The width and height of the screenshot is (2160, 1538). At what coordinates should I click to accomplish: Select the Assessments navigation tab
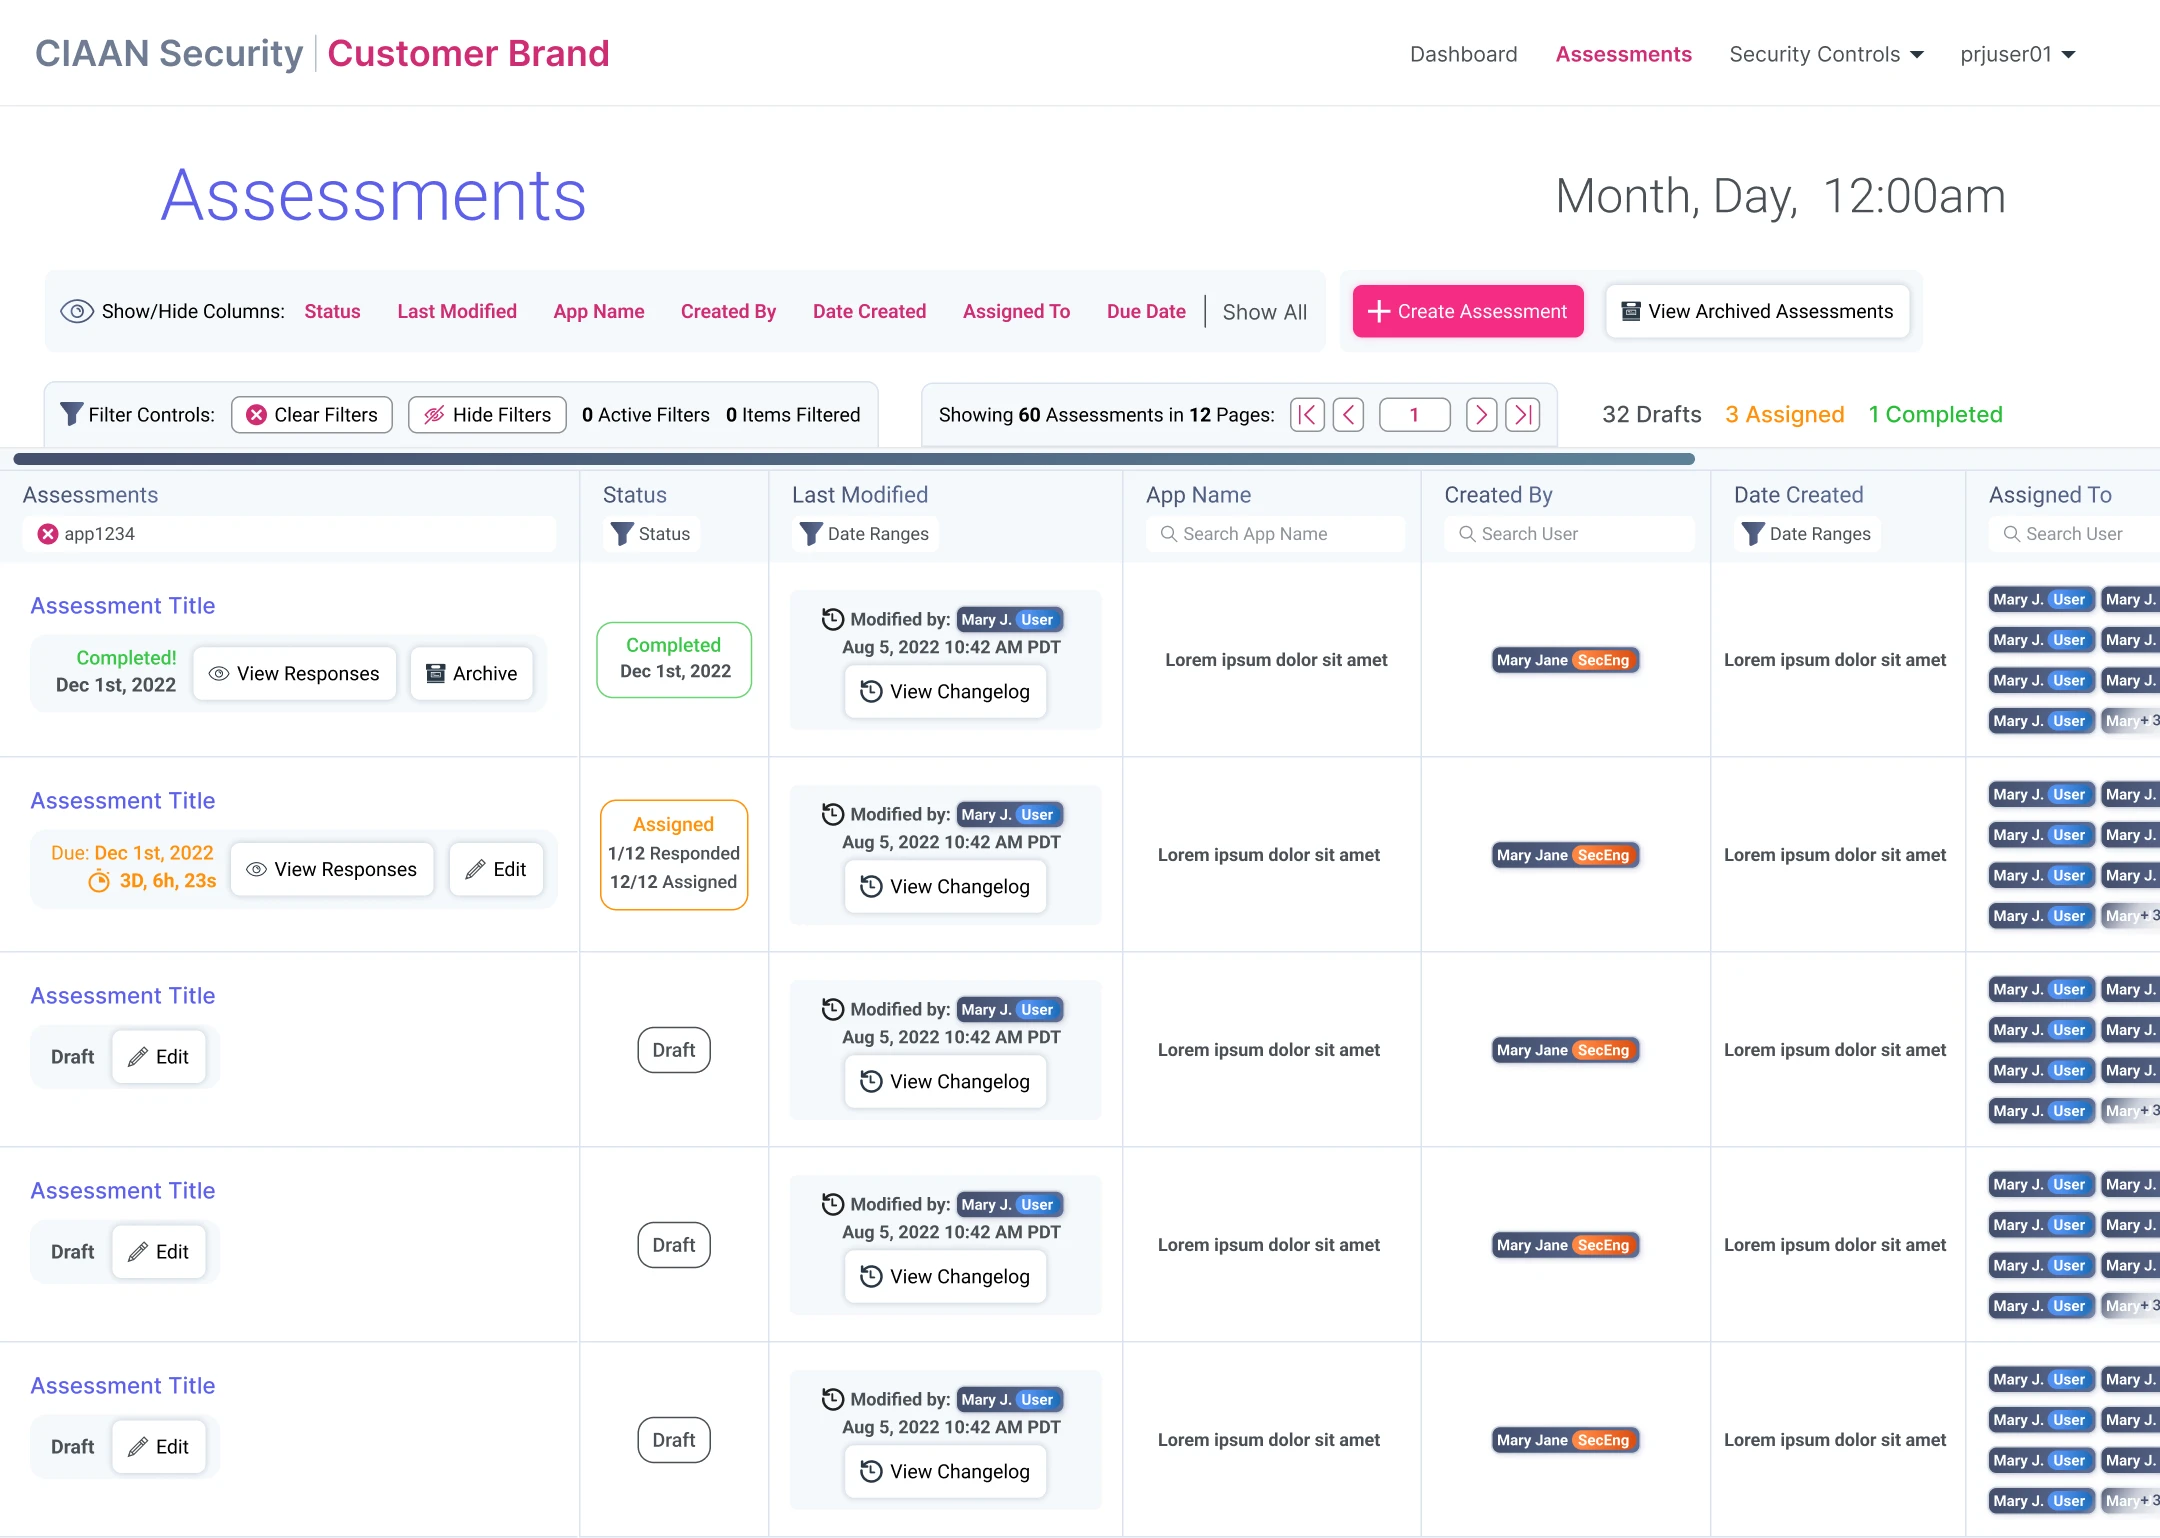click(1623, 54)
